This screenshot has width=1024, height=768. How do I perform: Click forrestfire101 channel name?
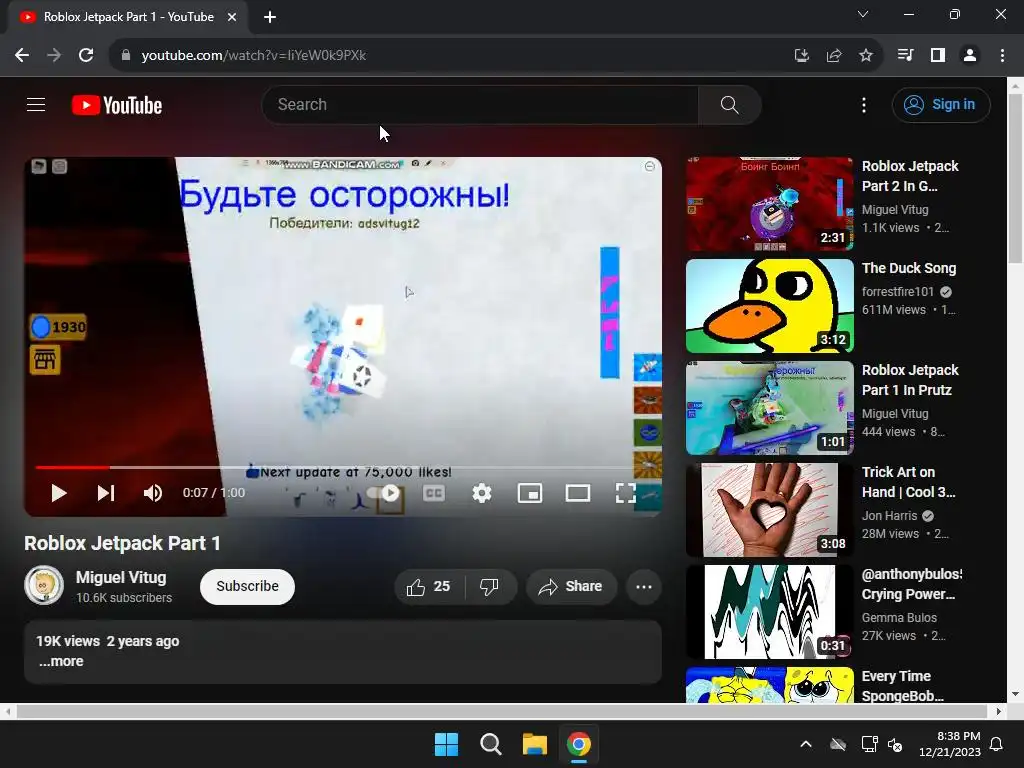(897, 291)
